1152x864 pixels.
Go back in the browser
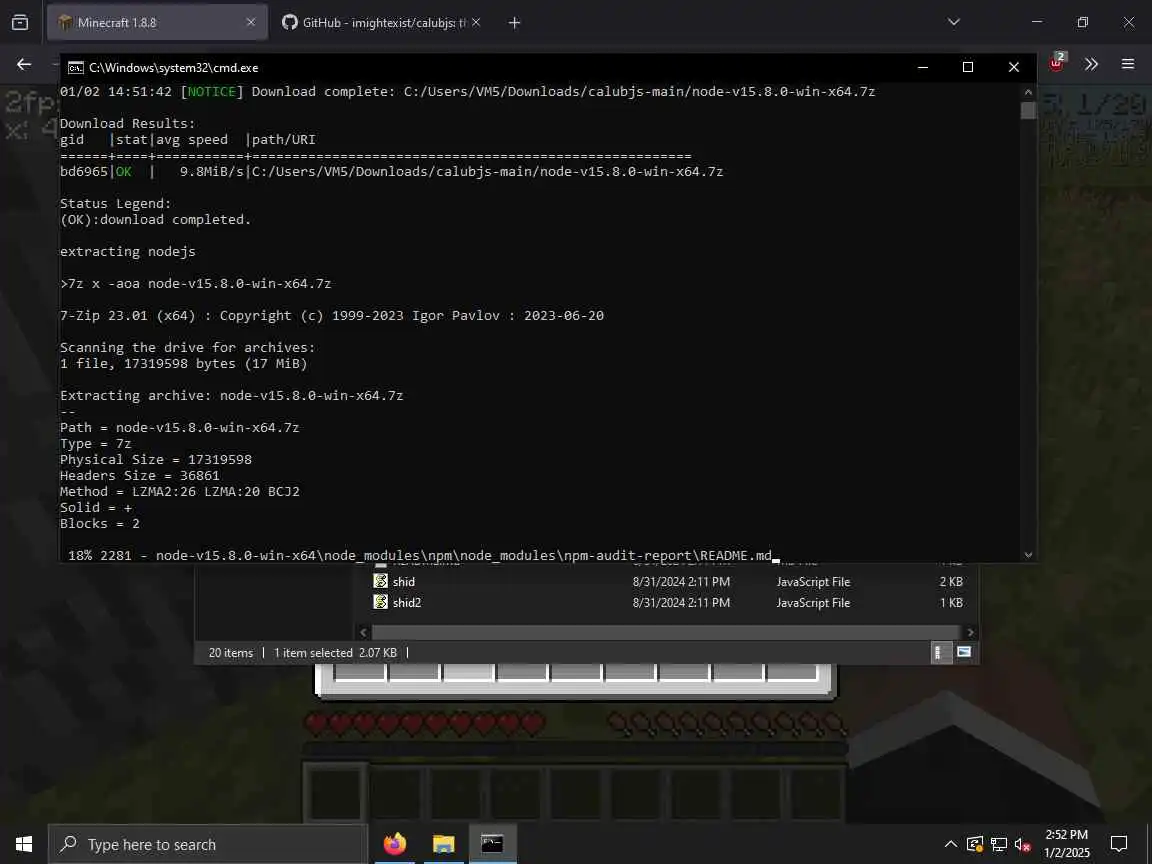point(24,65)
